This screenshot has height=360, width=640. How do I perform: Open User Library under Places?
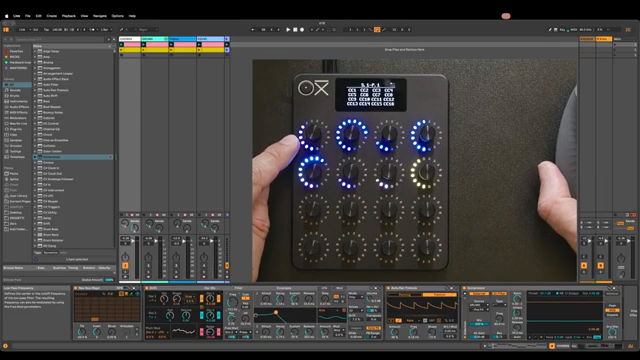[x=18, y=196]
